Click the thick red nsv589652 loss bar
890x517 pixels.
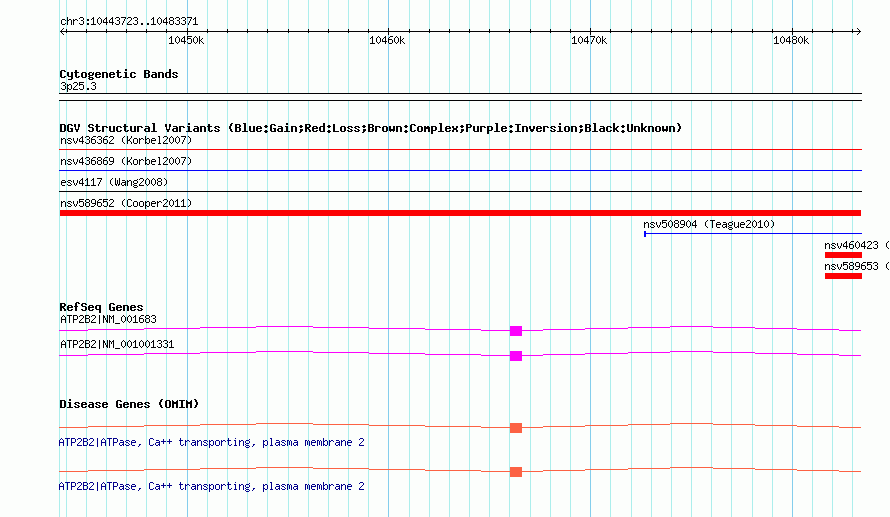[x=460, y=213]
